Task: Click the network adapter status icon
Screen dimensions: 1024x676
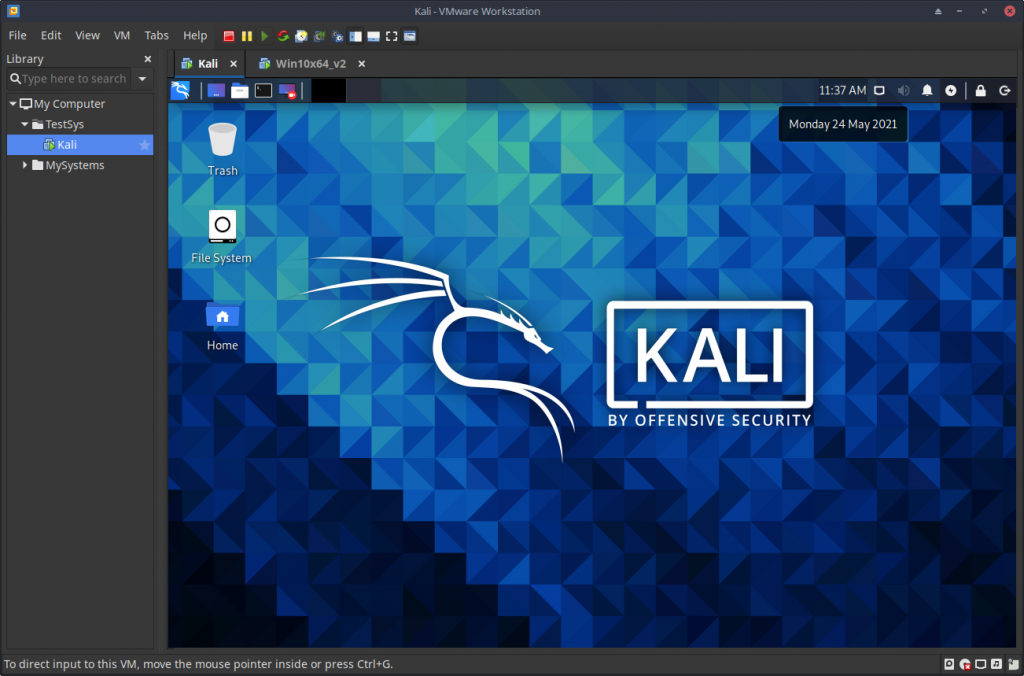Action: [981, 664]
